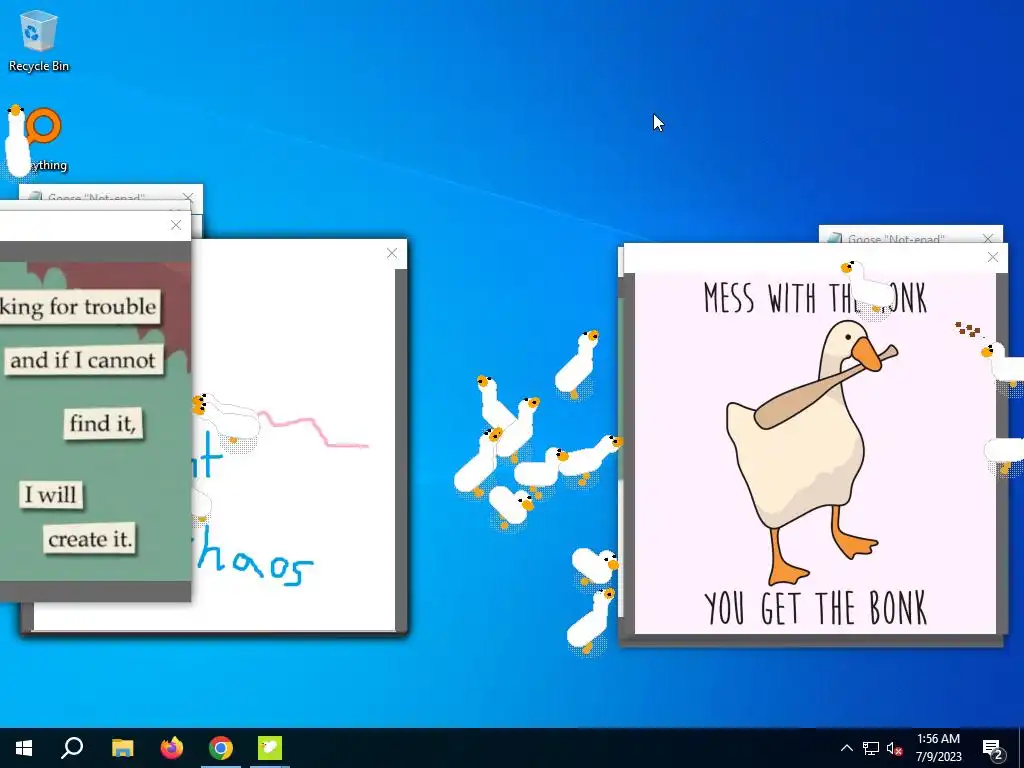The height and width of the screenshot is (768, 1024).
Task: Close the chaos drawing window
Action: tap(392, 253)
